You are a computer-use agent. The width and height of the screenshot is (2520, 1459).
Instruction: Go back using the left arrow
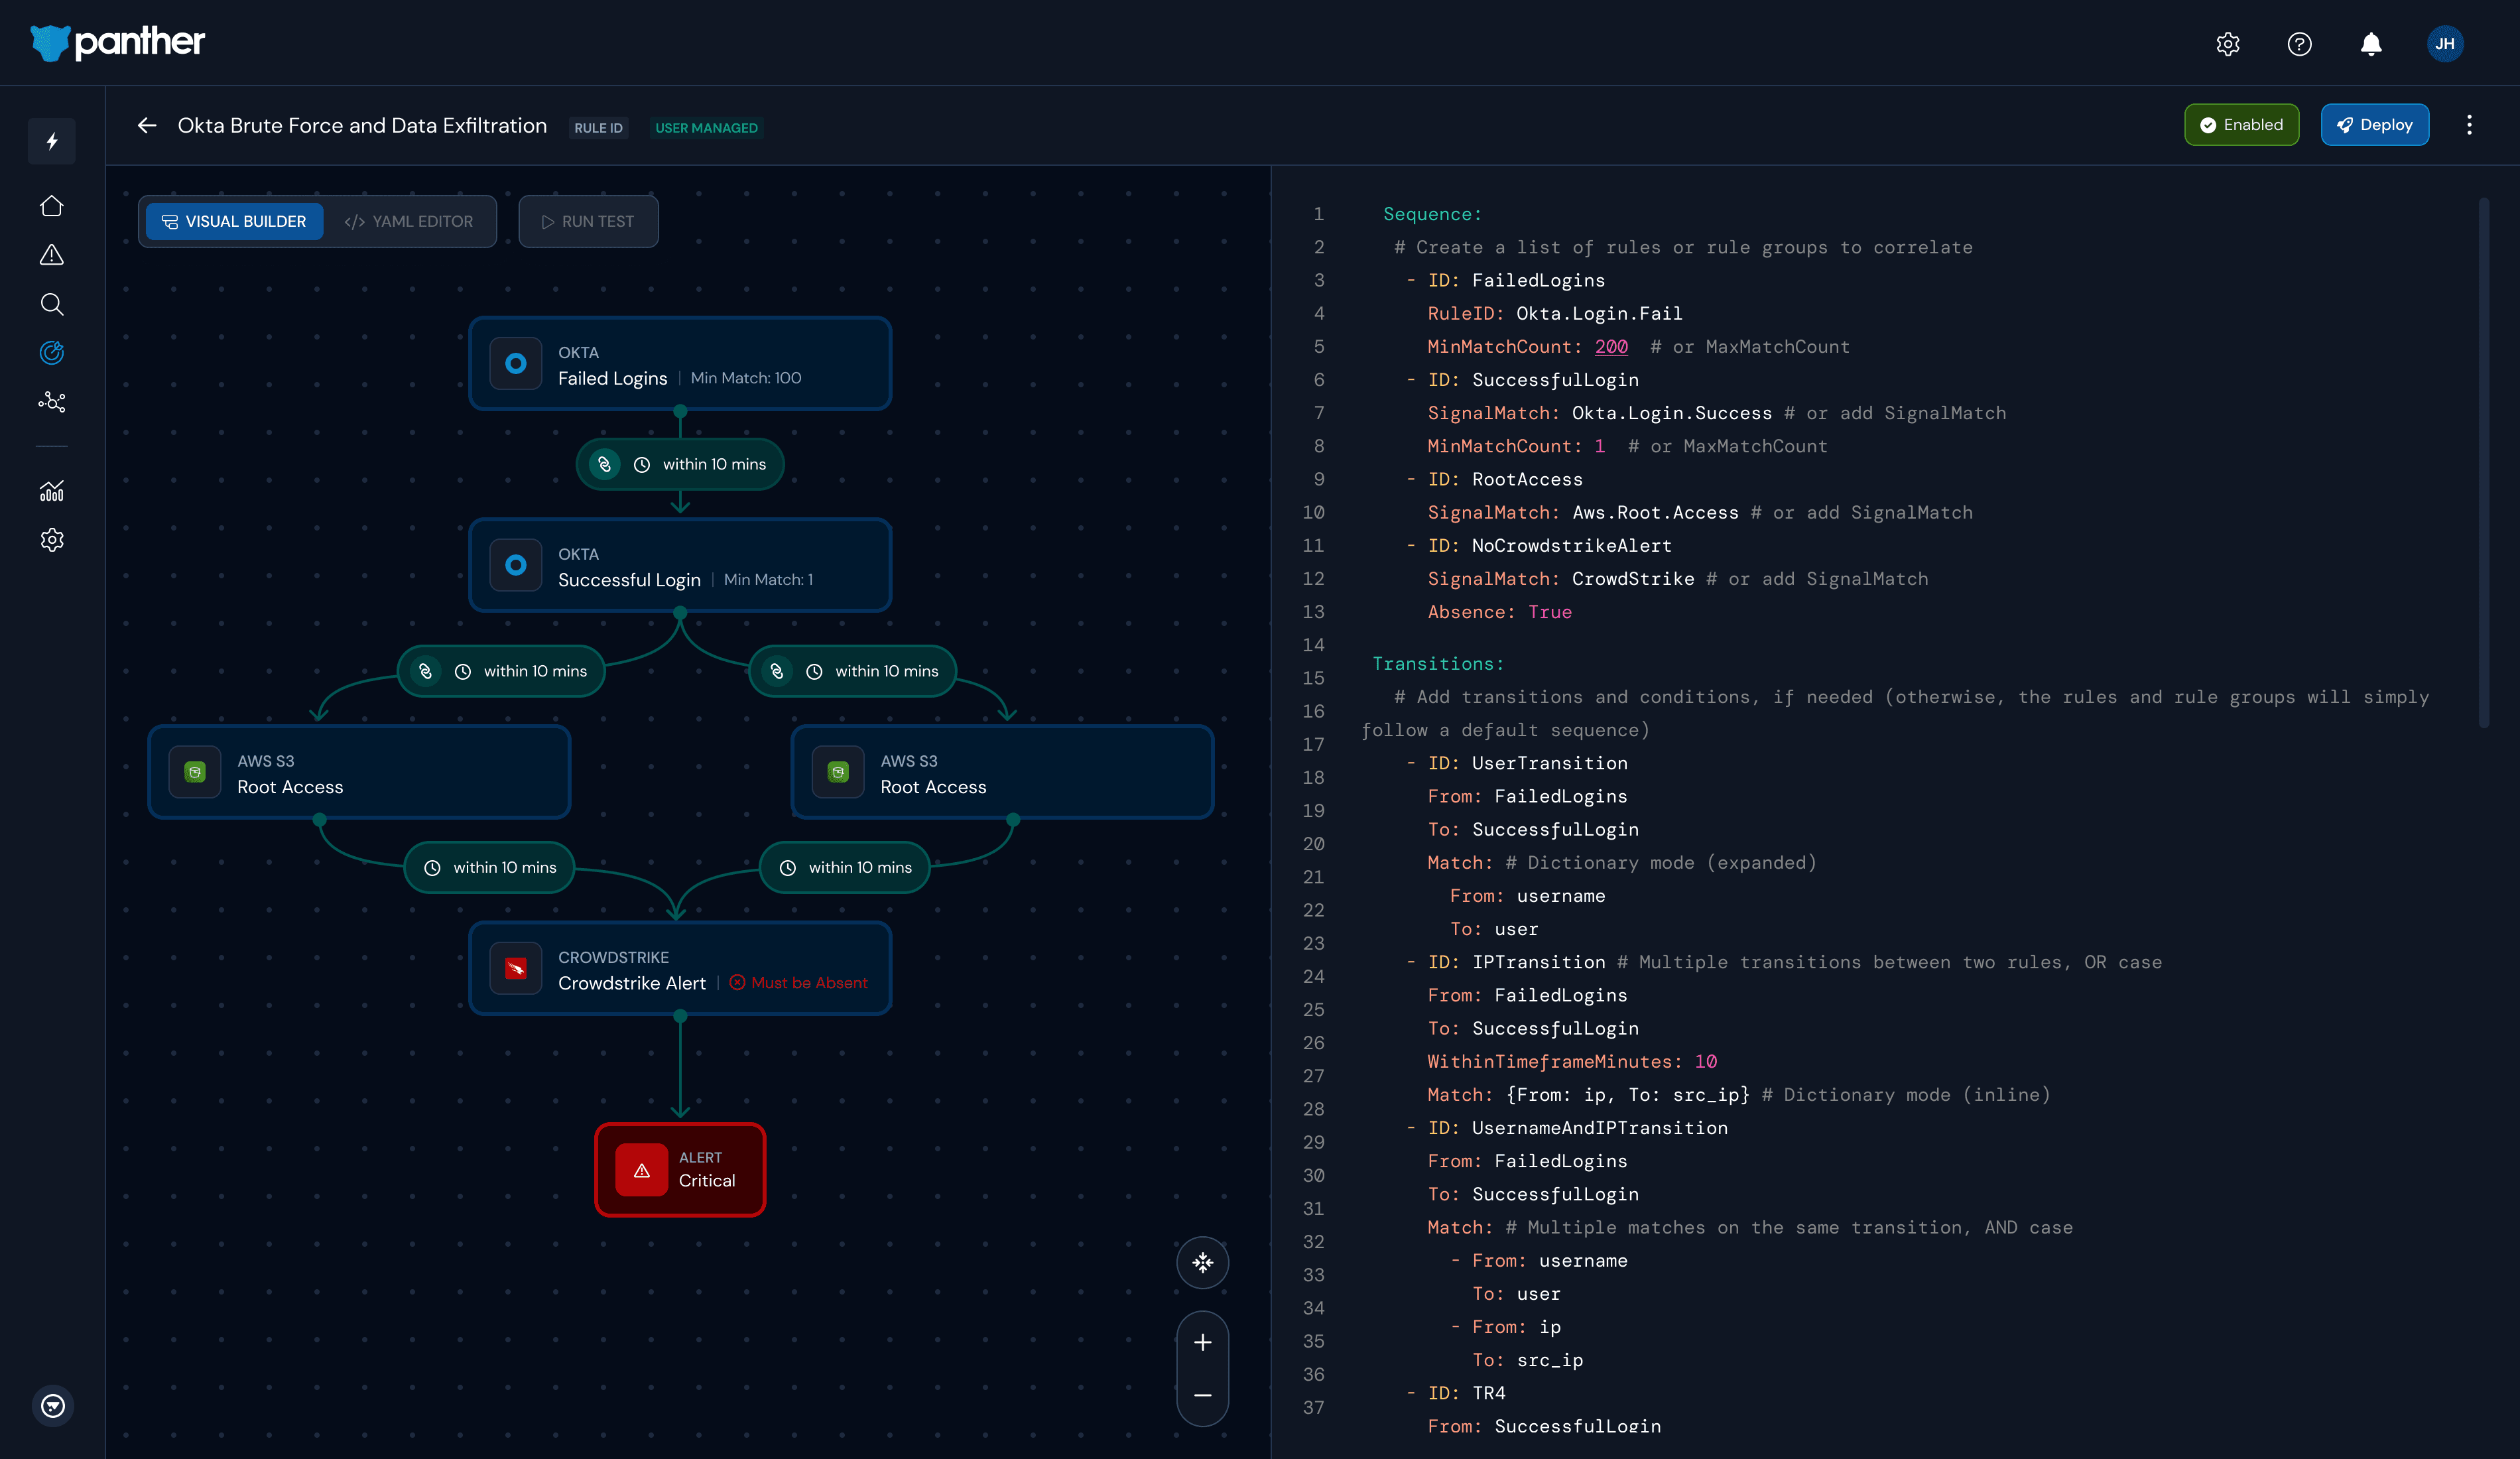[147, 126]
